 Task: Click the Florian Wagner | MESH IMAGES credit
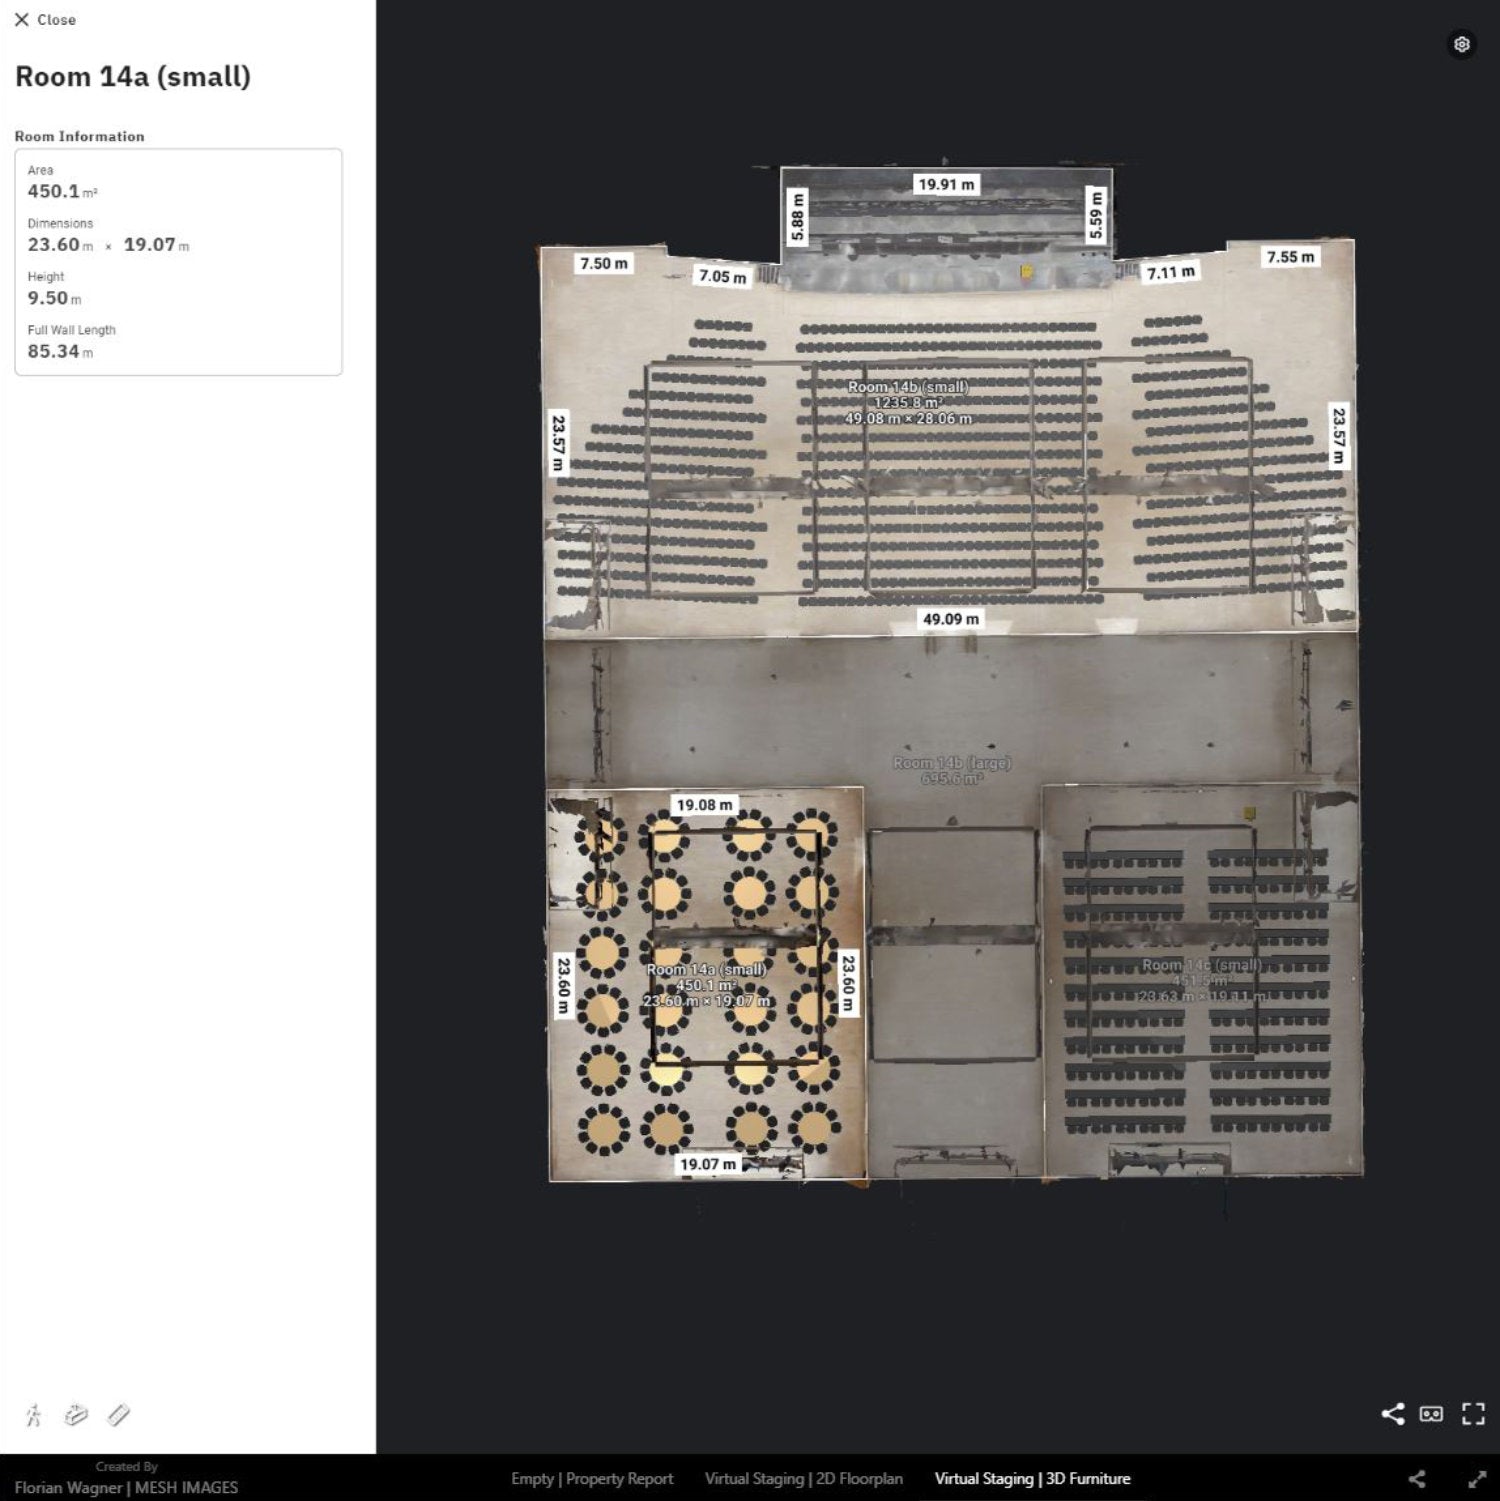(x=126, y=1487)
